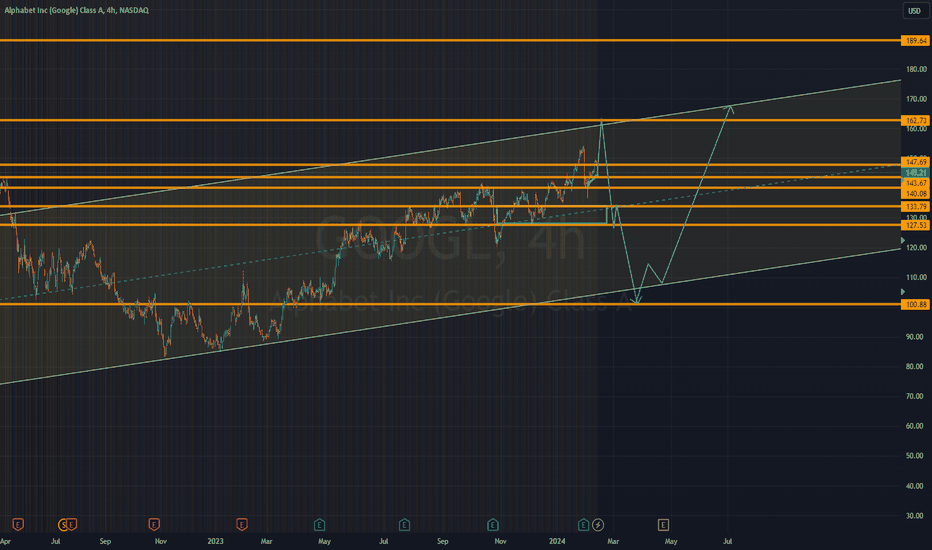Select the 127.53 price line label
The height and width of the screenshot is (550, 932).
[x=915, y=225]
